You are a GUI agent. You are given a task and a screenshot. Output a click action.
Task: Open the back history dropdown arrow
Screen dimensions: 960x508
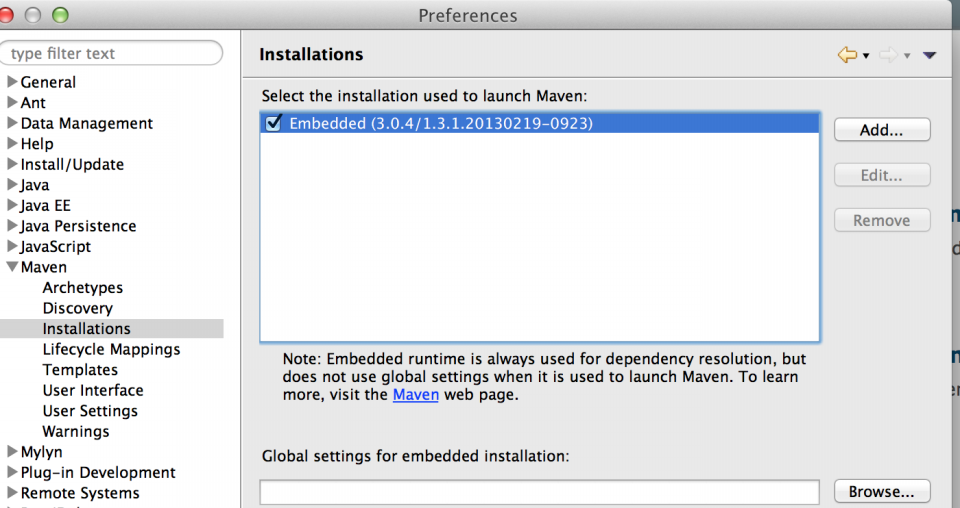[866, 56]
